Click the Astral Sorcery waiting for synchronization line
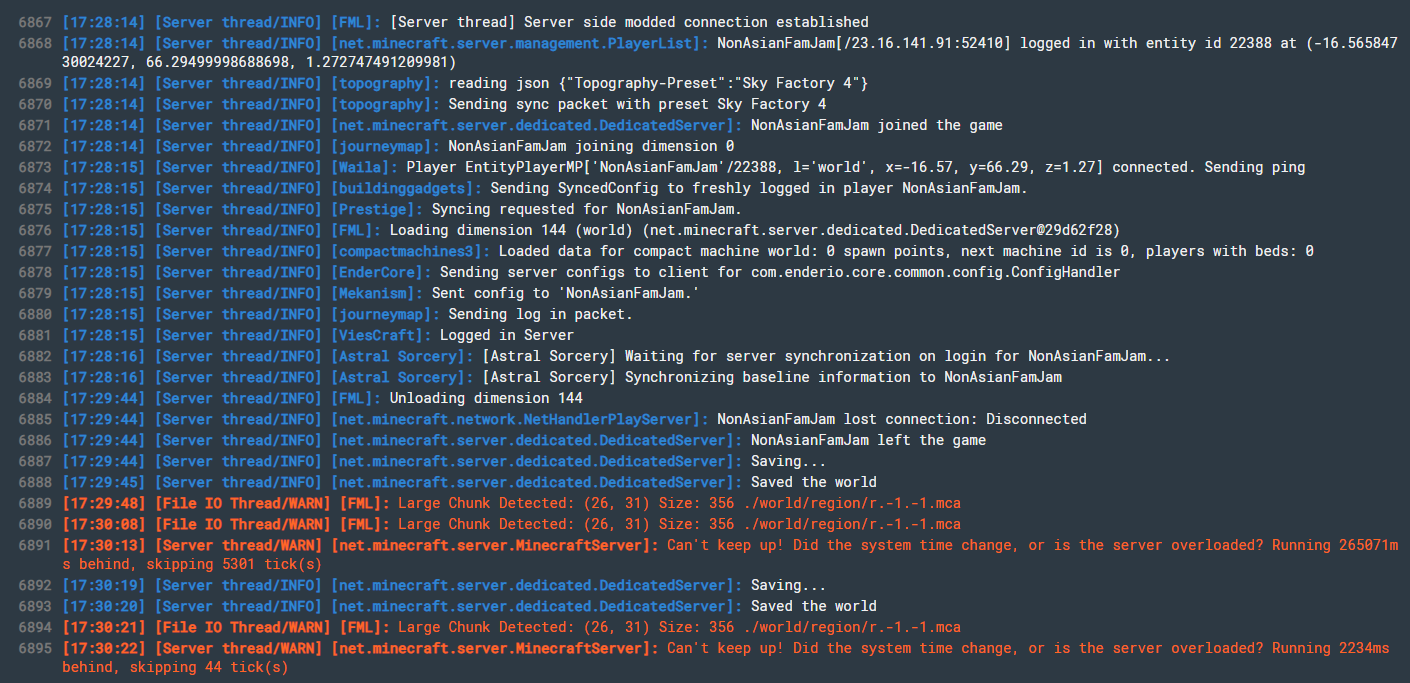Screen dimensions: 1410x683 [616, 356]
